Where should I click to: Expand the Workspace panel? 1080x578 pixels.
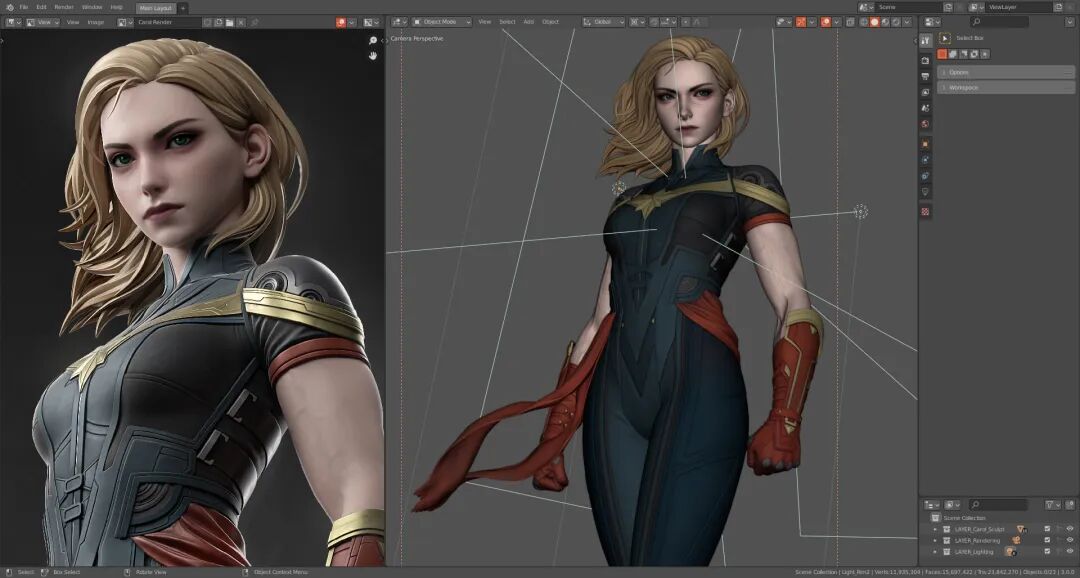1006,87
